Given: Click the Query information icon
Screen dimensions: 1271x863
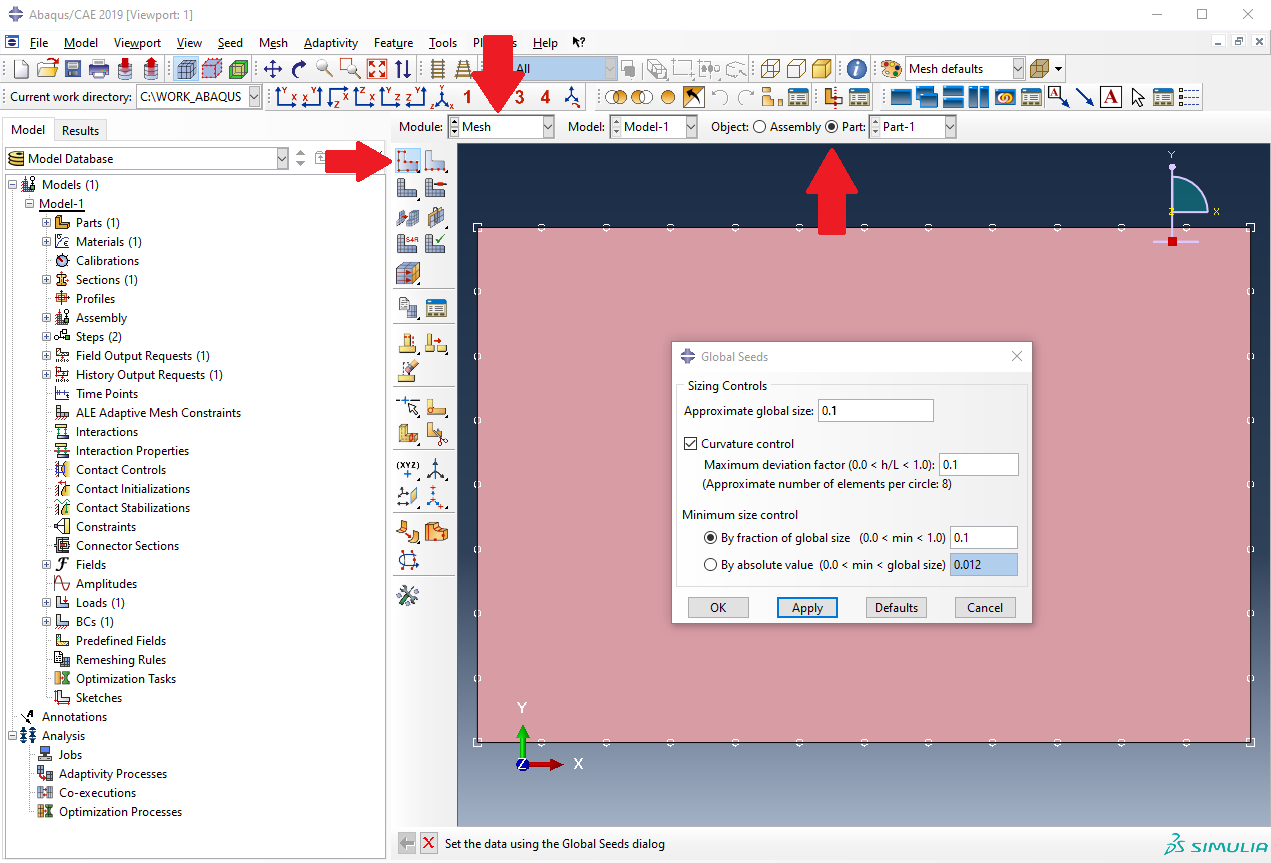Looking at the screenshot, I should [856, 69].
